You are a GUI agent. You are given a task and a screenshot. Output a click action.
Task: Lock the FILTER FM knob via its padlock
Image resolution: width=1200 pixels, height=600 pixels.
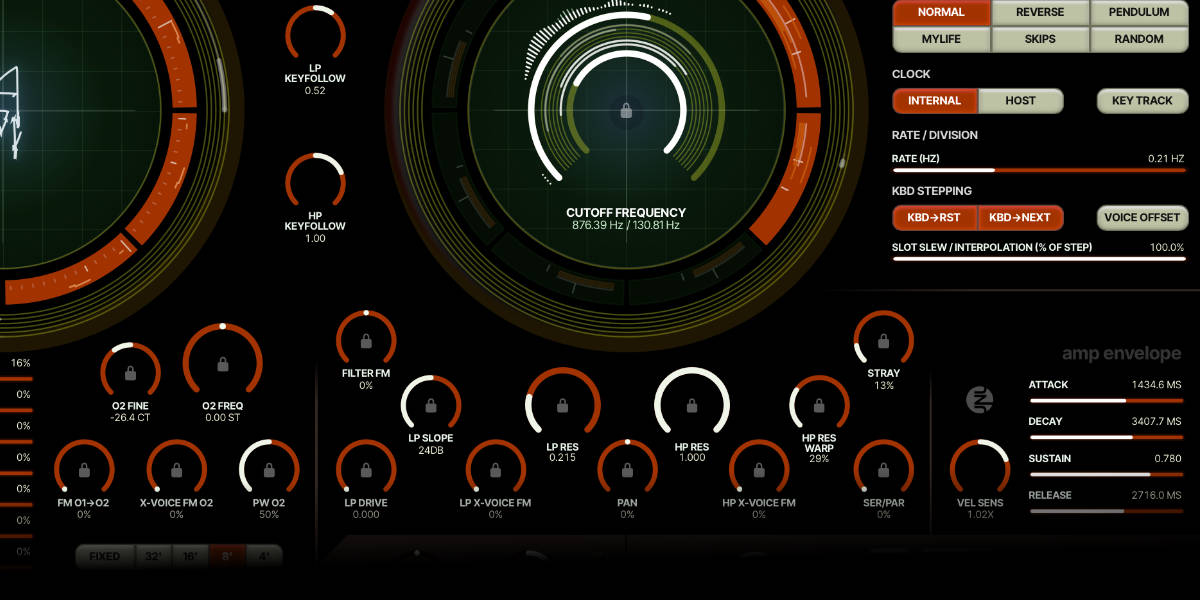tap(366, 341)
